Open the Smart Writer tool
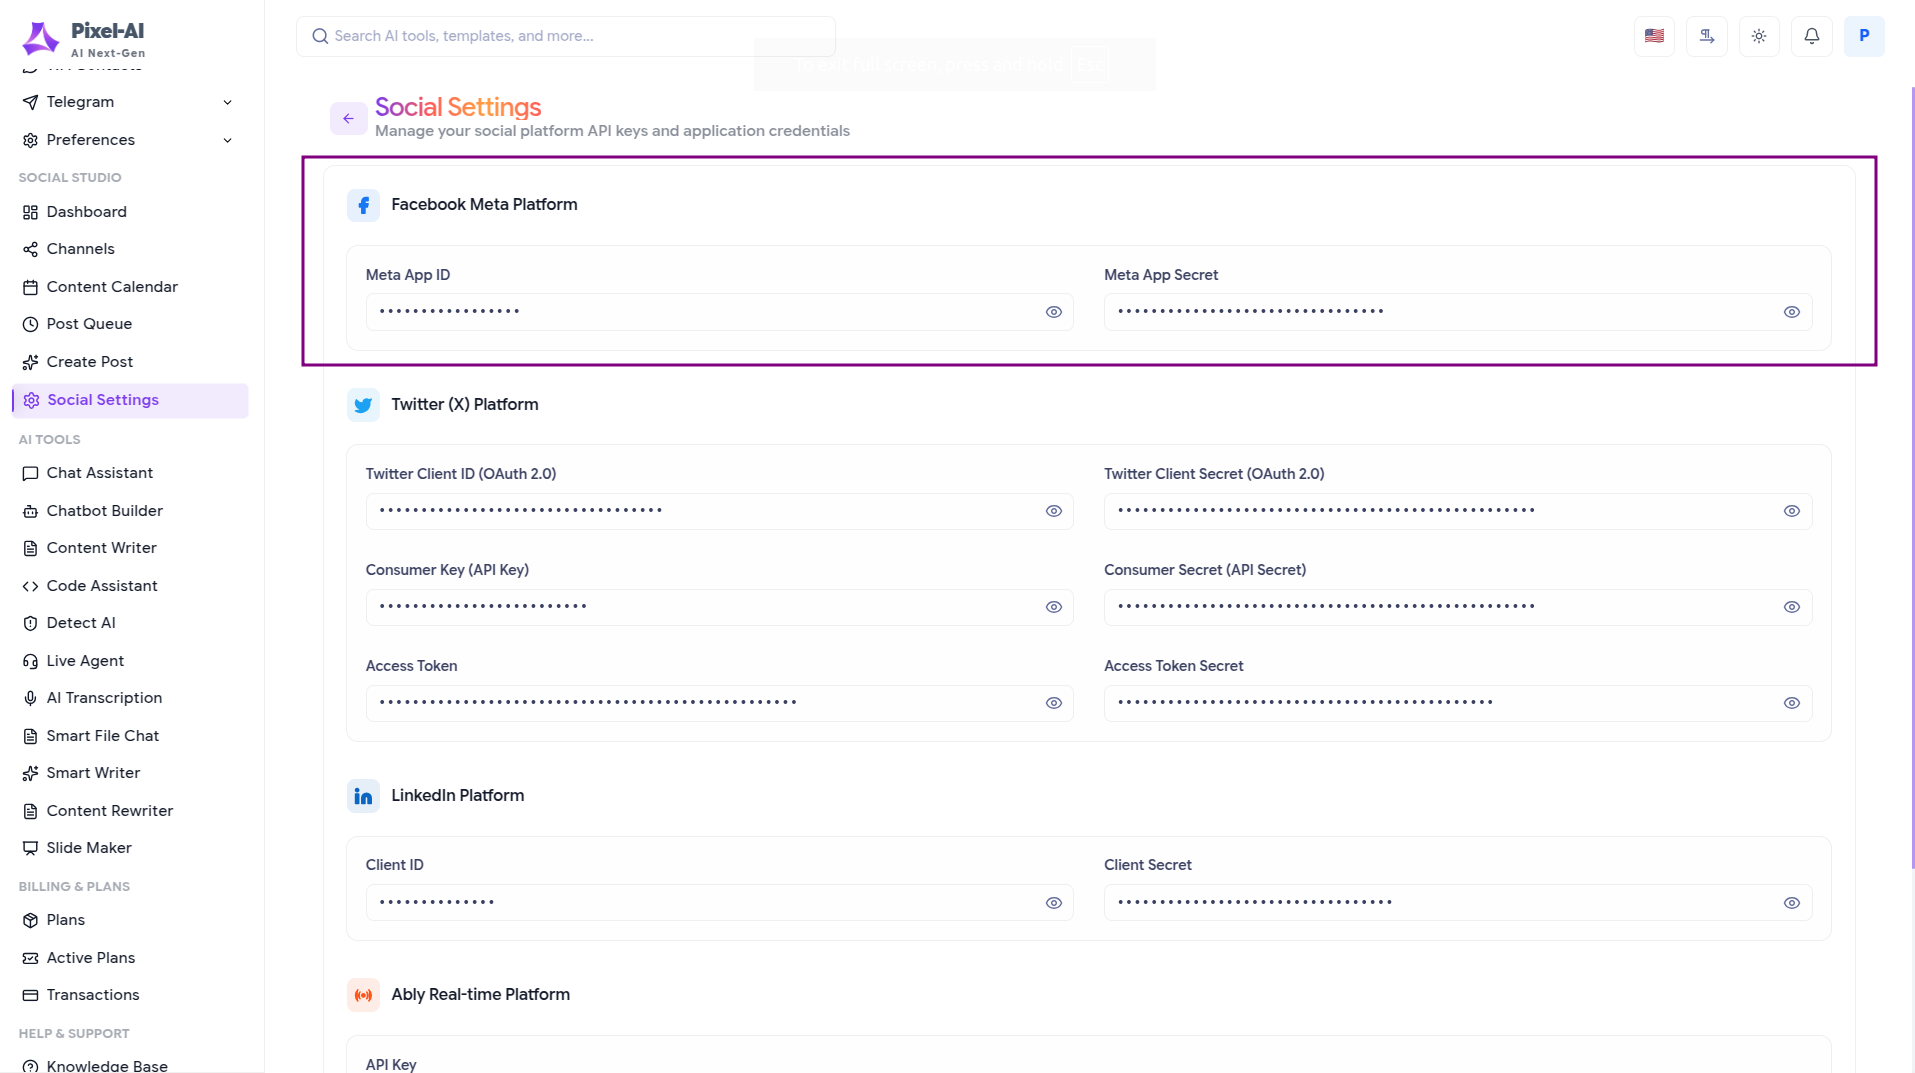The image size is (1915, 1073). click(x=130, y=773)
